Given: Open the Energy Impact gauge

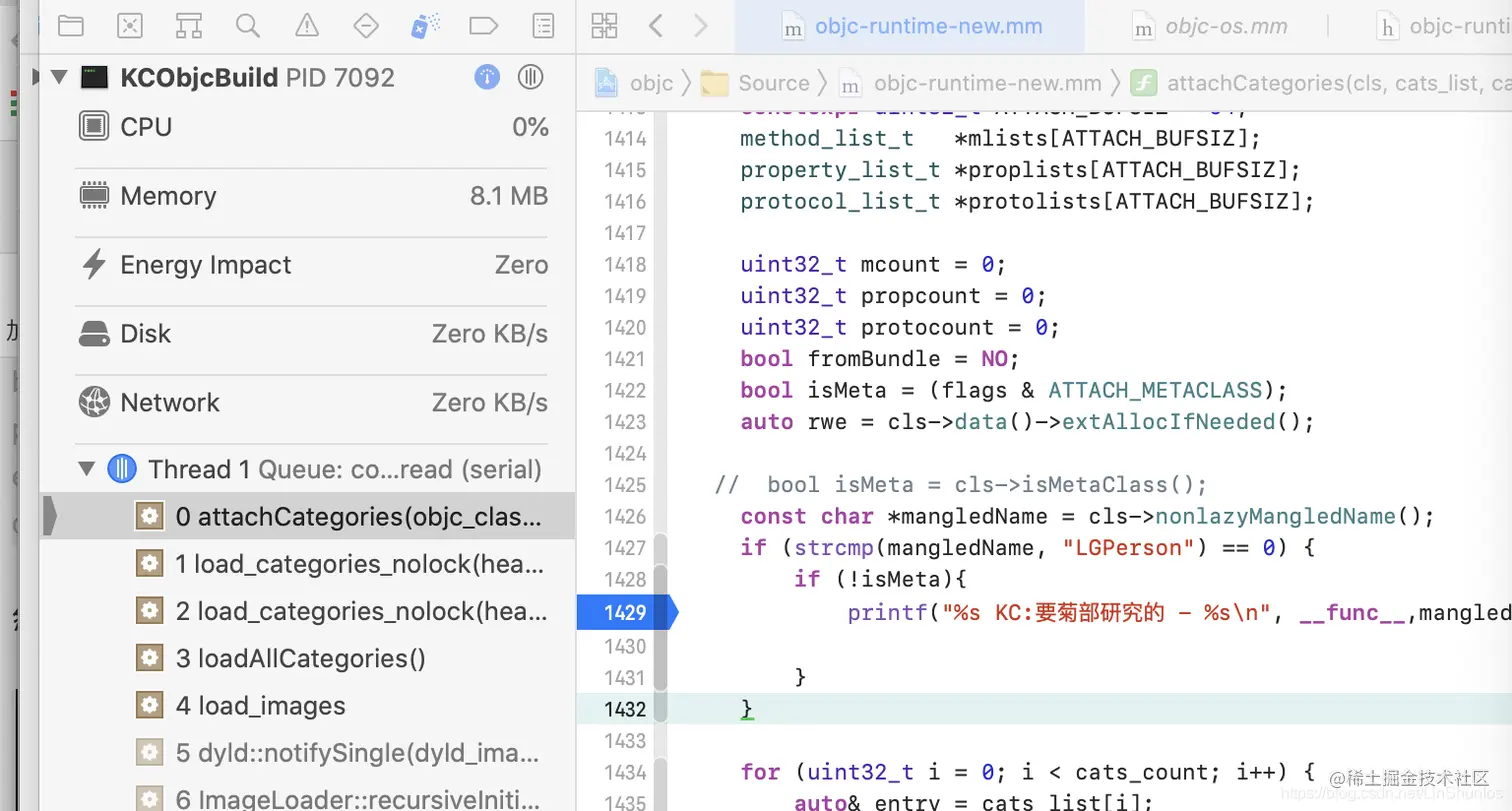Looking at the screenshot, I should 313,265.
